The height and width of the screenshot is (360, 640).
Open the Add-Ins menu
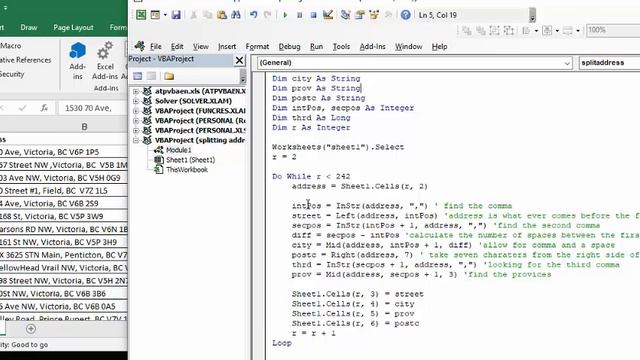pyautogui.click(x=372, y=47)
